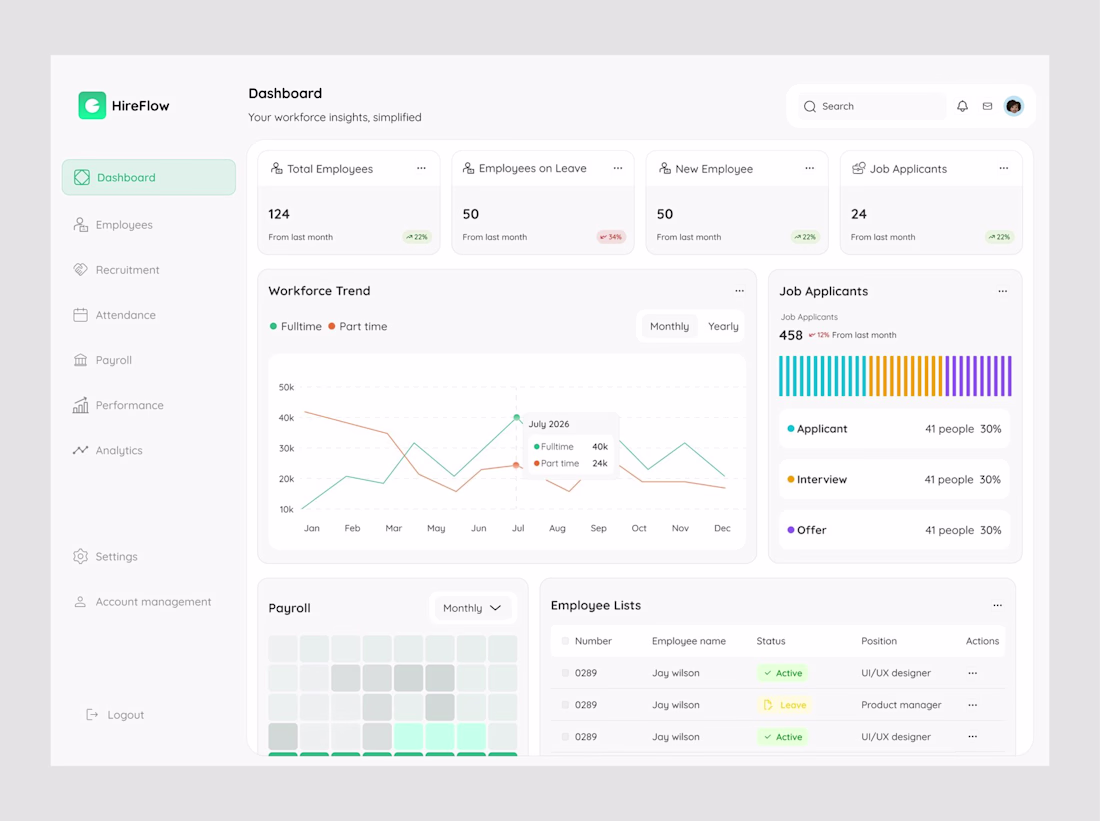Open the Attendance section

(126, 315)
